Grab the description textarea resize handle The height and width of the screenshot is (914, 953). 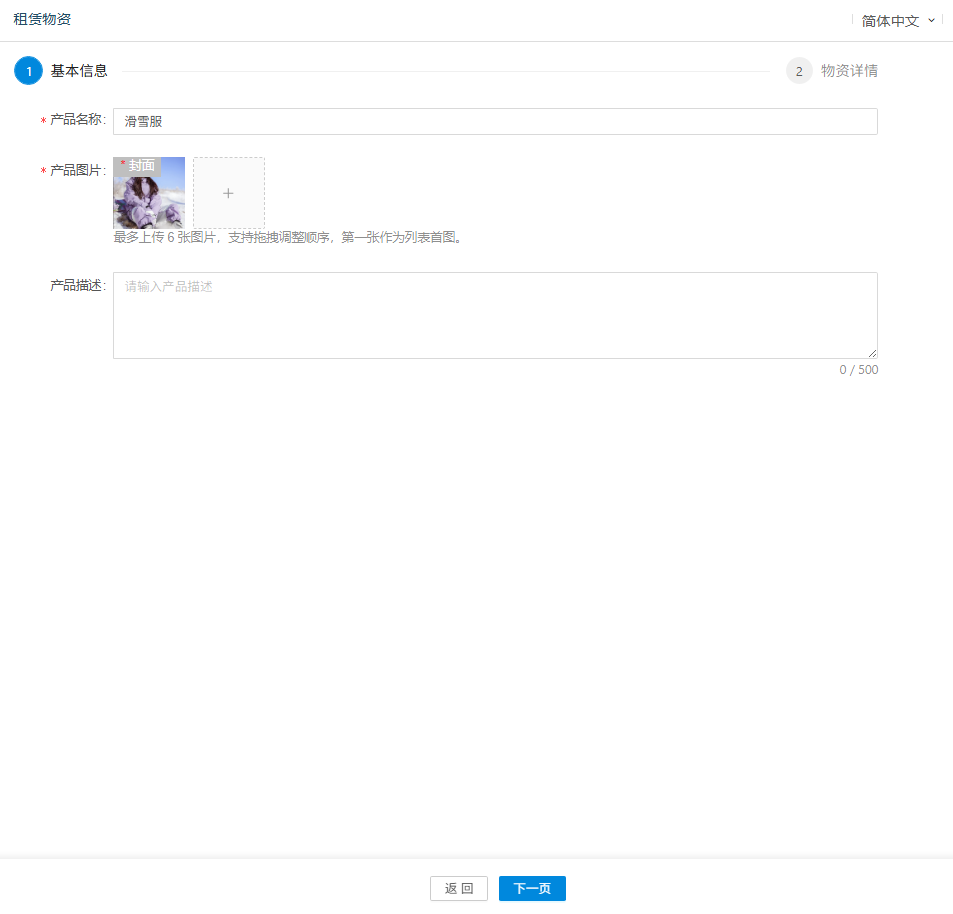872,353
